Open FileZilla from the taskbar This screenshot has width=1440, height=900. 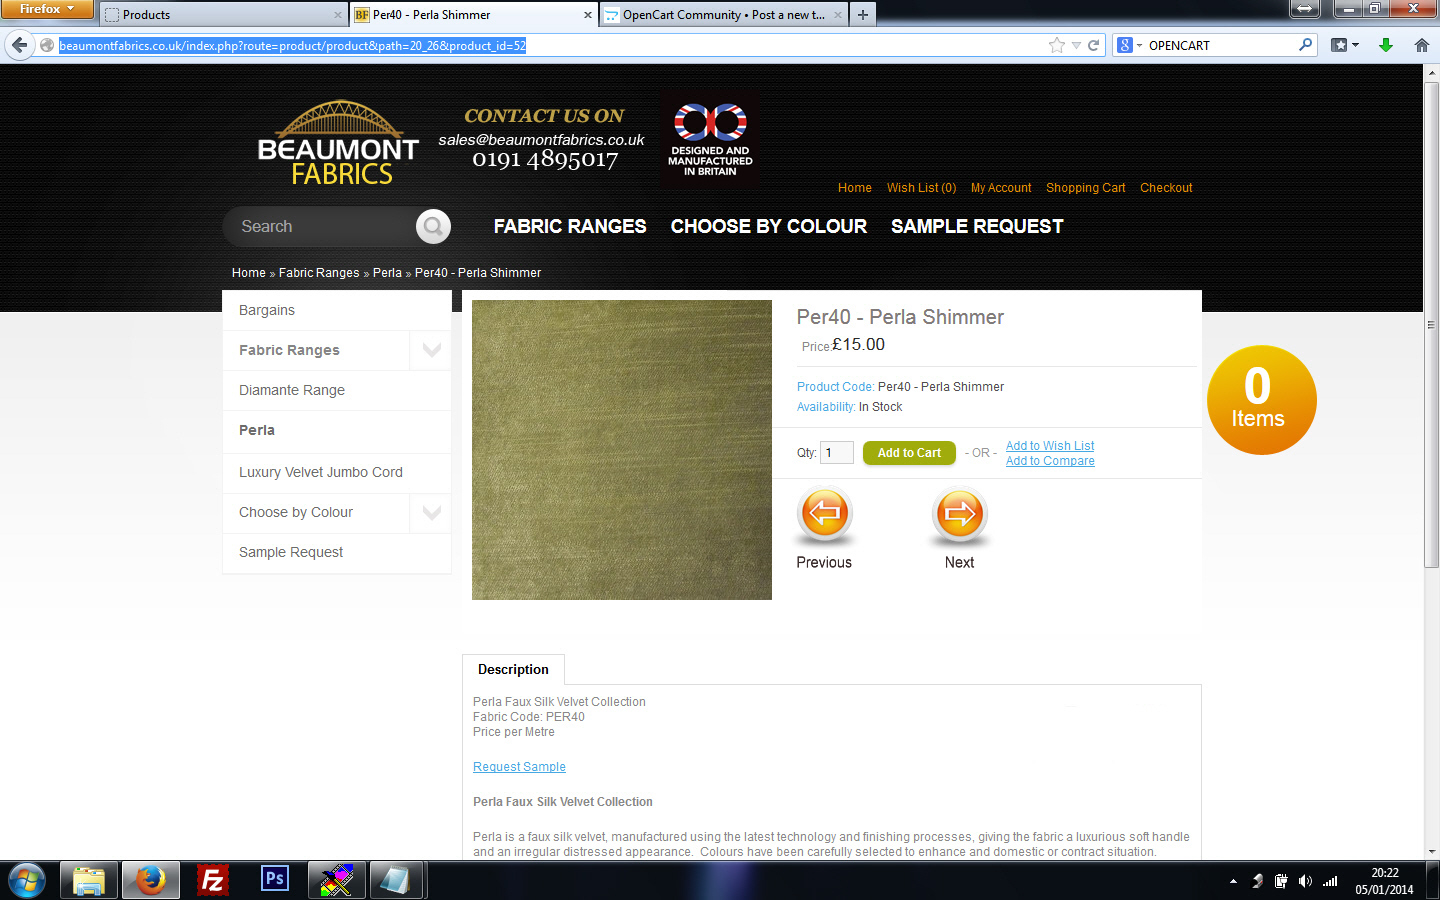[x=212, y=881]
